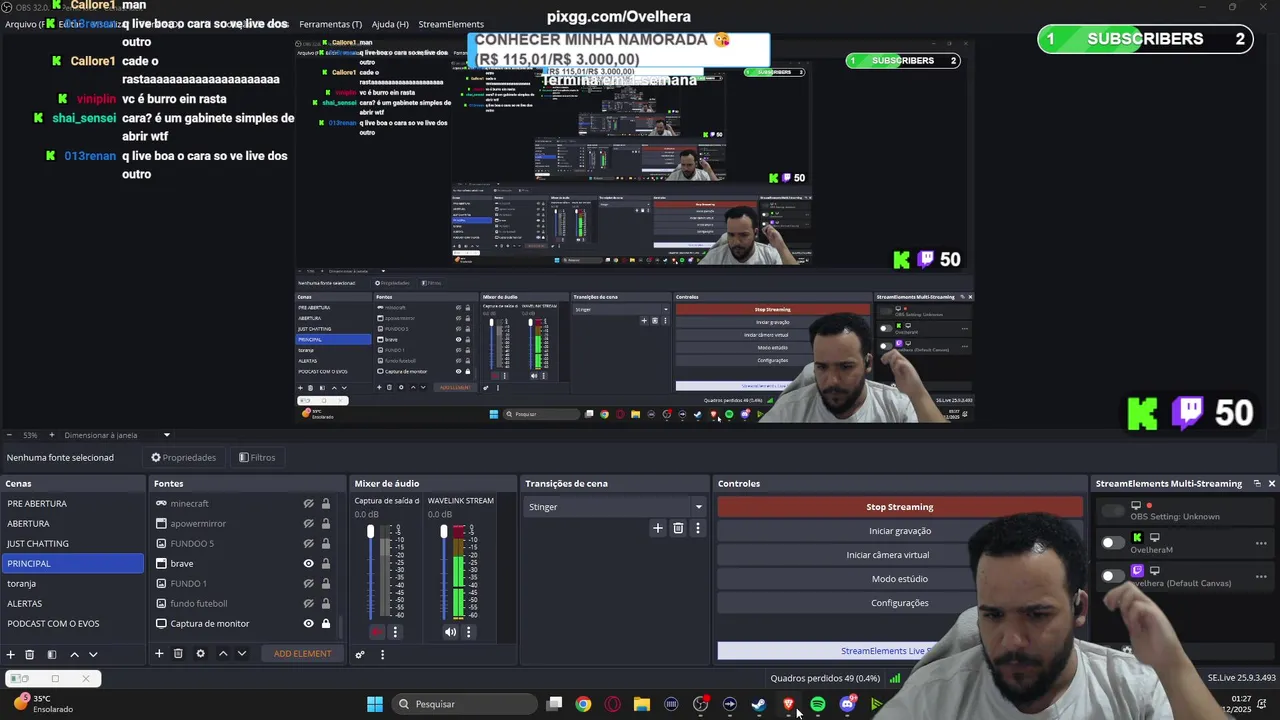Image resolution: width=1280 pixels, height=720 pixels.
Task: Adjust WAVELINK STREAM volume slider
Action: click(x=444, y=572)
